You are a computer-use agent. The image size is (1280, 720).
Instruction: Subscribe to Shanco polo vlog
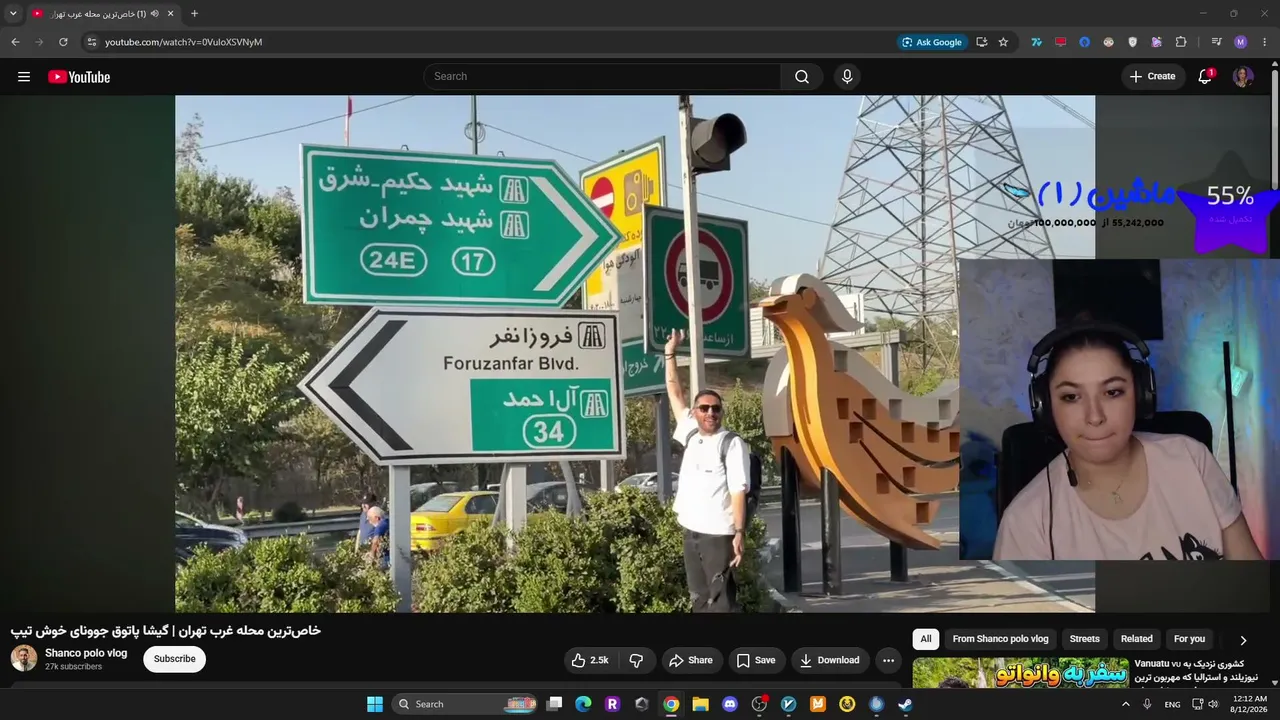(175, 659)
